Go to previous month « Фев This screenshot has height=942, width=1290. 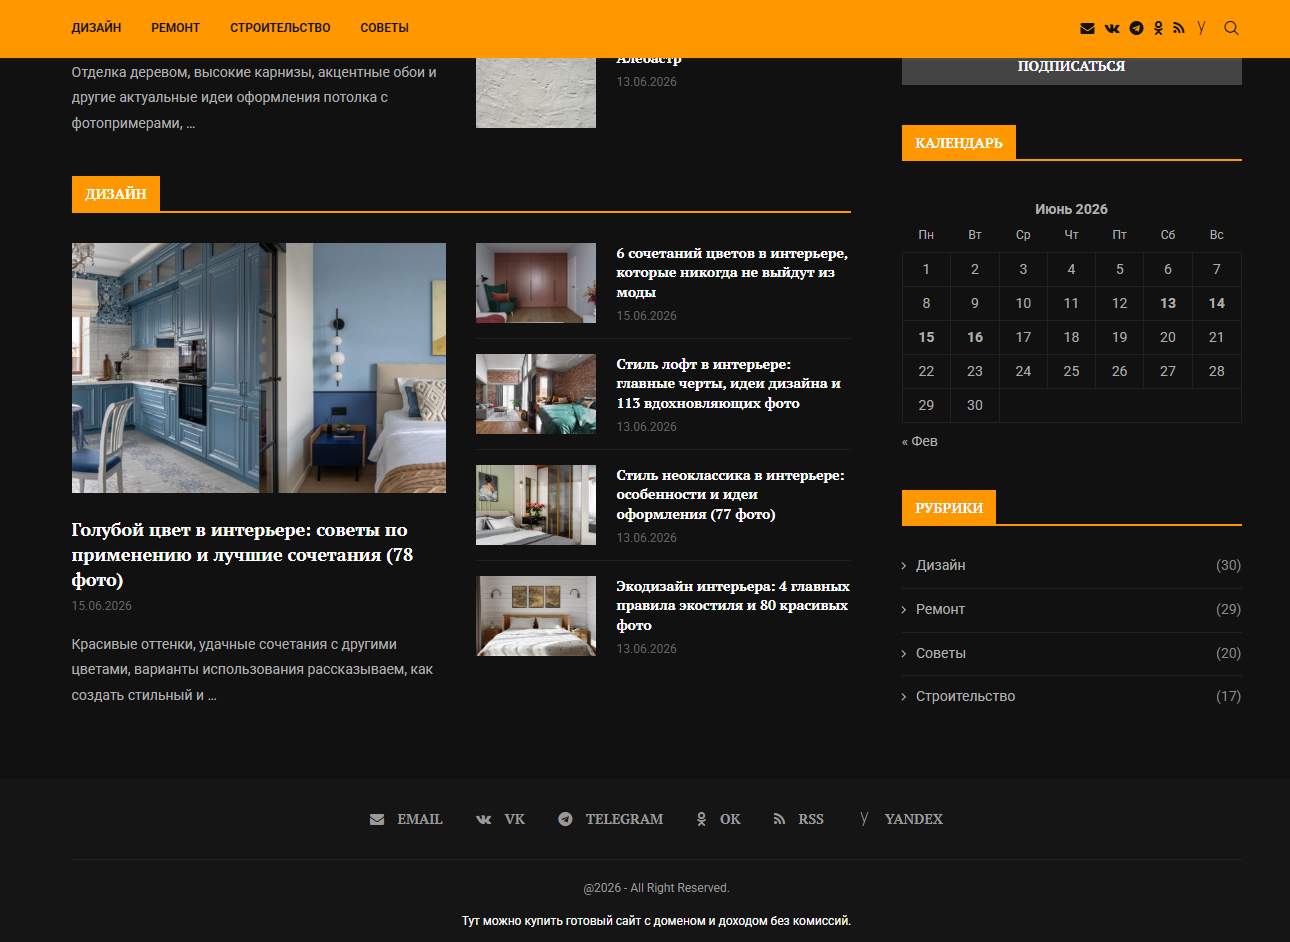pos(920,441)
